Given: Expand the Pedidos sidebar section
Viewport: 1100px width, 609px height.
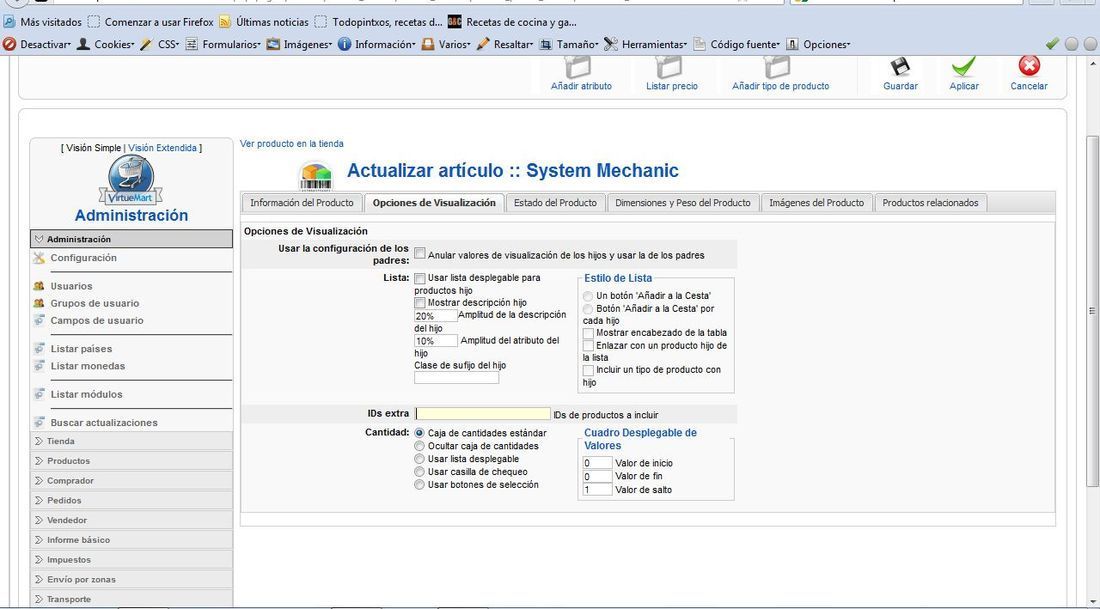Looking at the screenshot, I should click(x=131, y=500).
